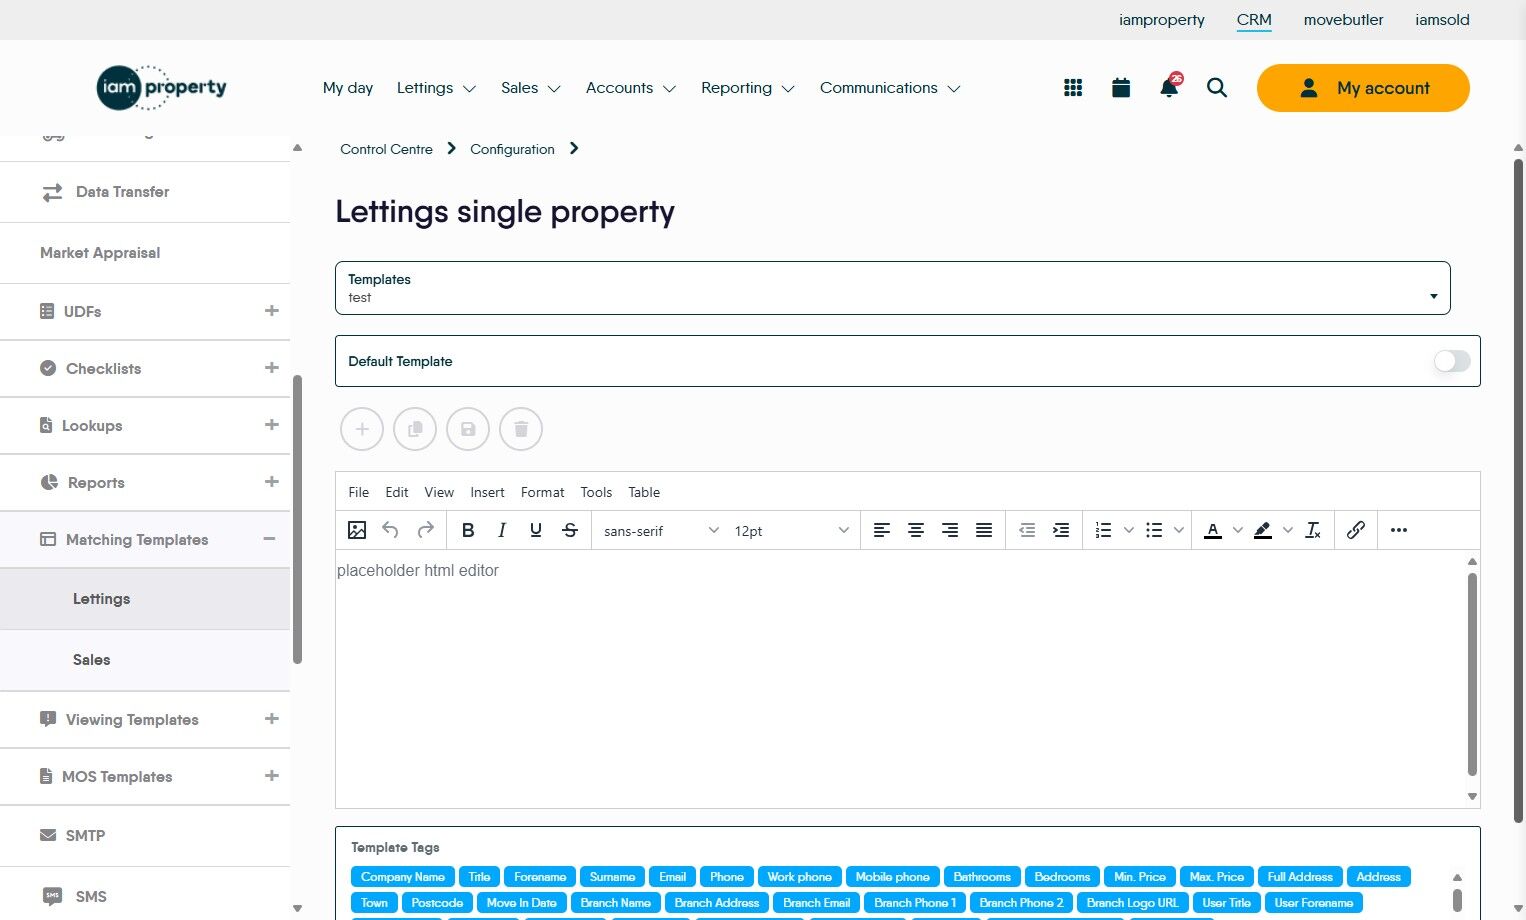This screenshot has height=920, width=1526.
Task: Insert the Company Name template tag
Action: pos(403,877)
